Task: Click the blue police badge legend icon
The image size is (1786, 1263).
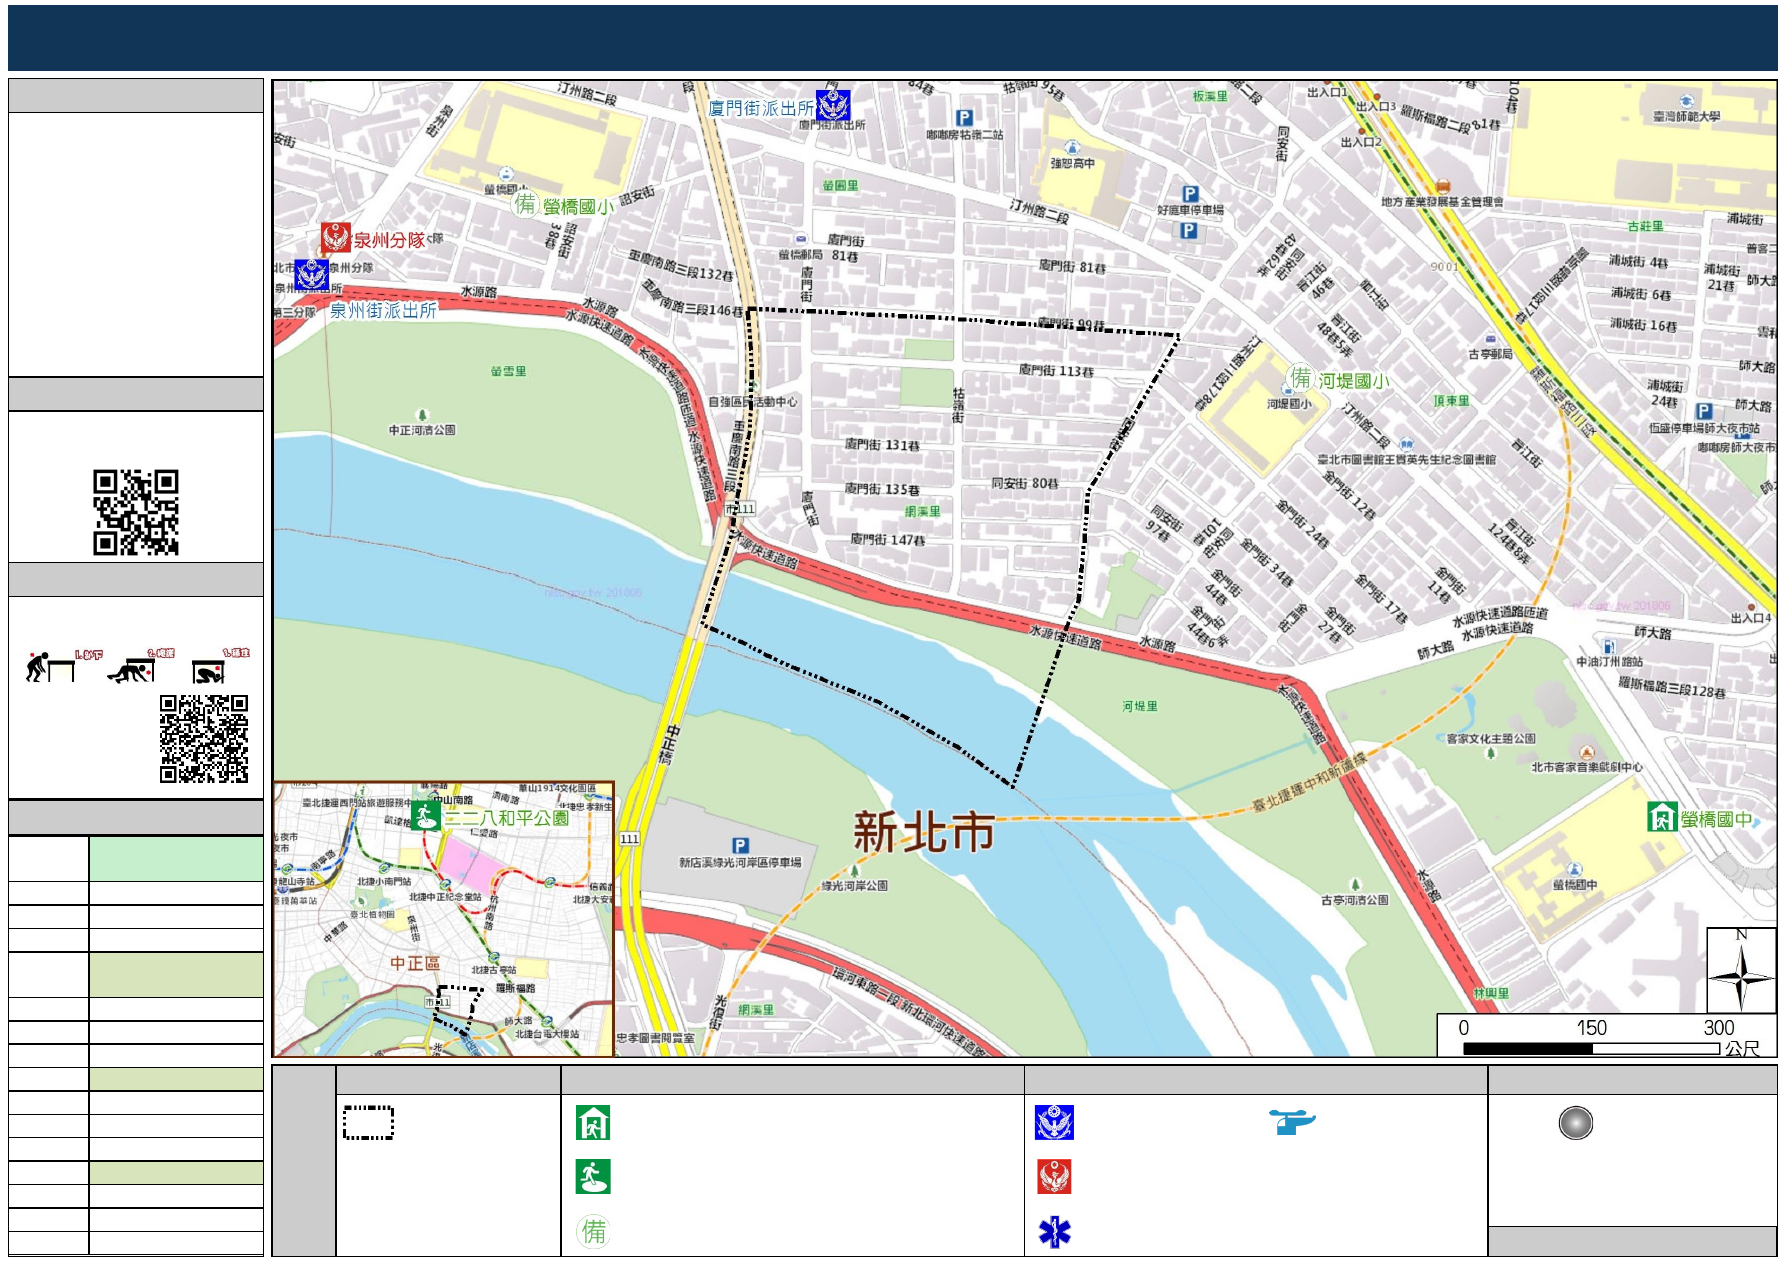Action: (x=1054, y=1122)
